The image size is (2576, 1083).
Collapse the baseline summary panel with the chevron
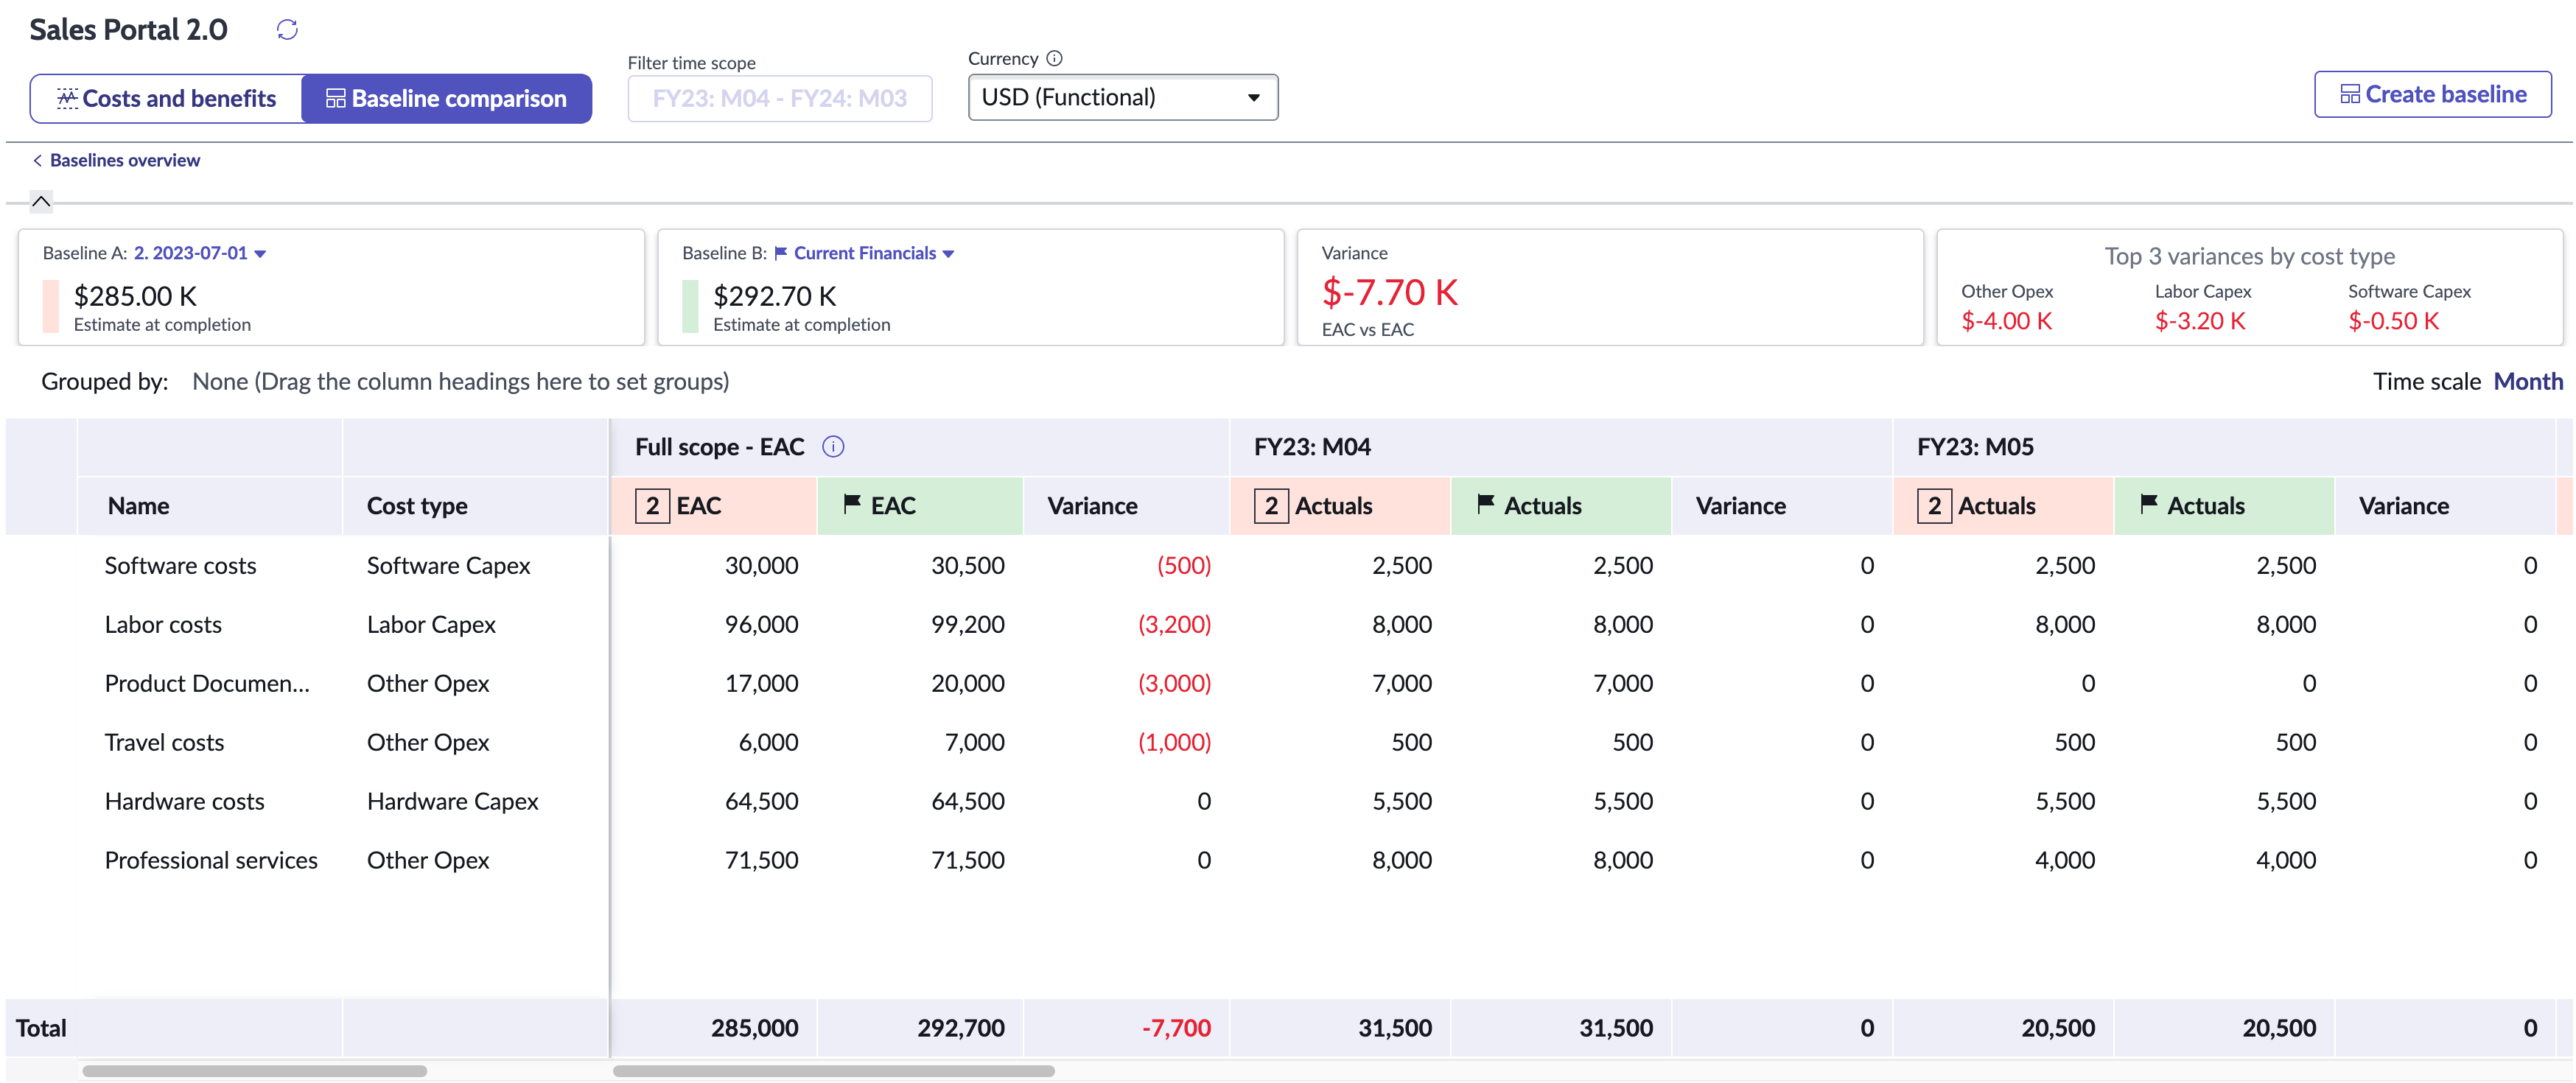click(41, 201)
